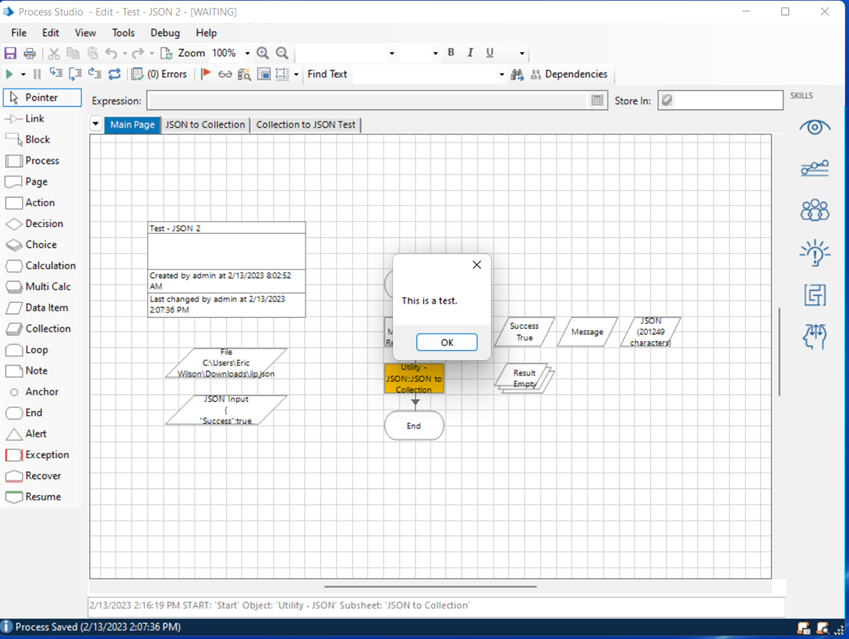This screenshot has width=849, height=639.
Task: Click the lightbulb Problem Solving skill icon
Action: click(x=815, y=253)
